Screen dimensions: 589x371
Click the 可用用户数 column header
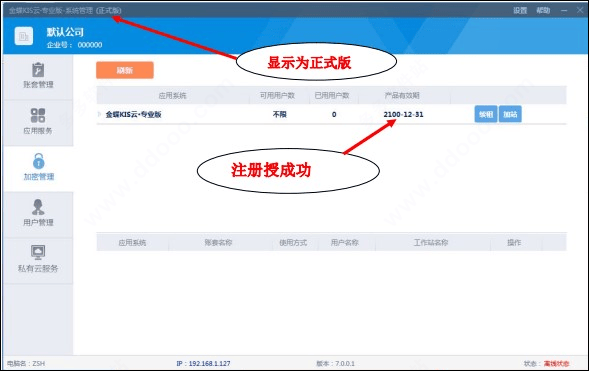(277, 95)
